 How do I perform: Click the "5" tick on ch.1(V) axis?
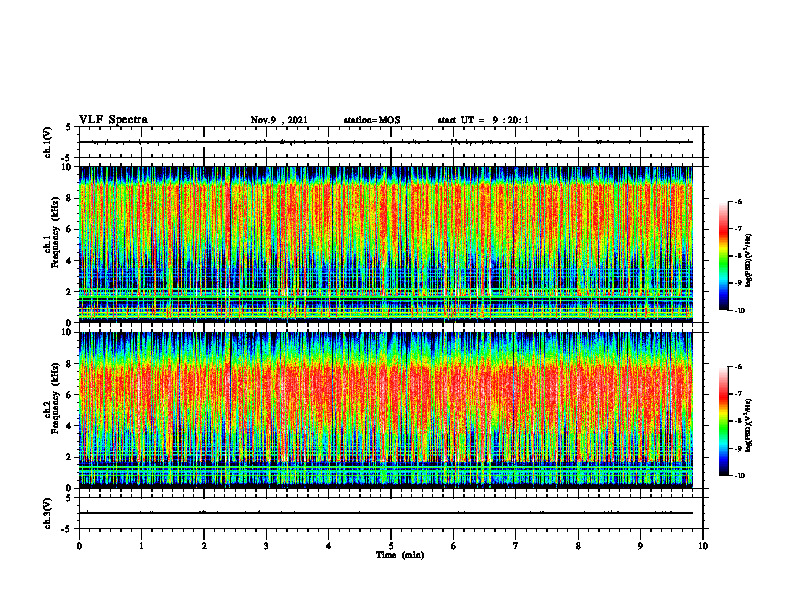[x=69, y=127]
